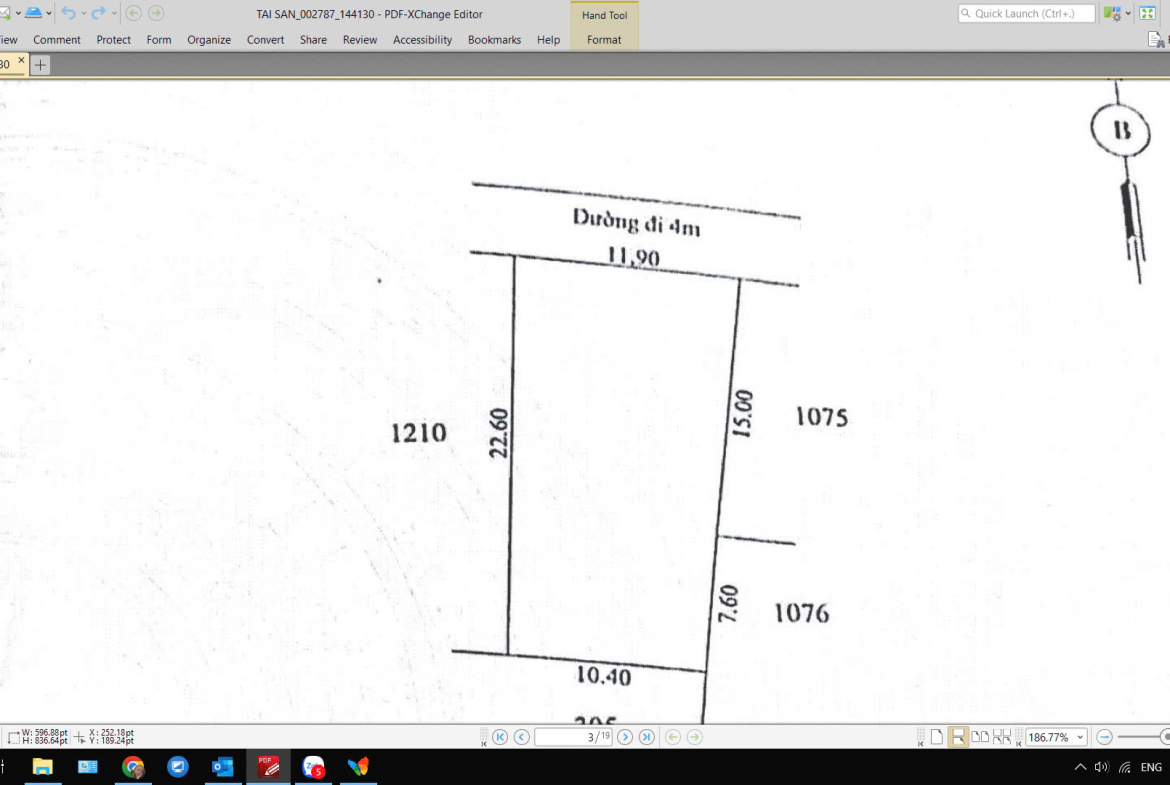Click the Undo arrow in the quick toolbar
This screenshot has width=1170, height=785.
point(67,13)
